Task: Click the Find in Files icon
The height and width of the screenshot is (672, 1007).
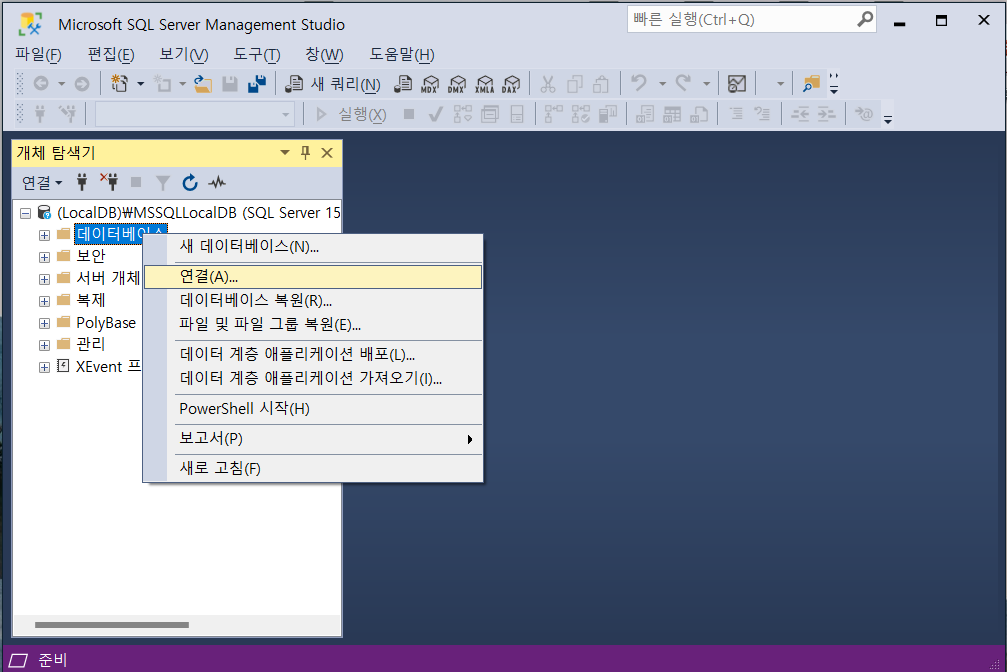Action: coord(811,84)
